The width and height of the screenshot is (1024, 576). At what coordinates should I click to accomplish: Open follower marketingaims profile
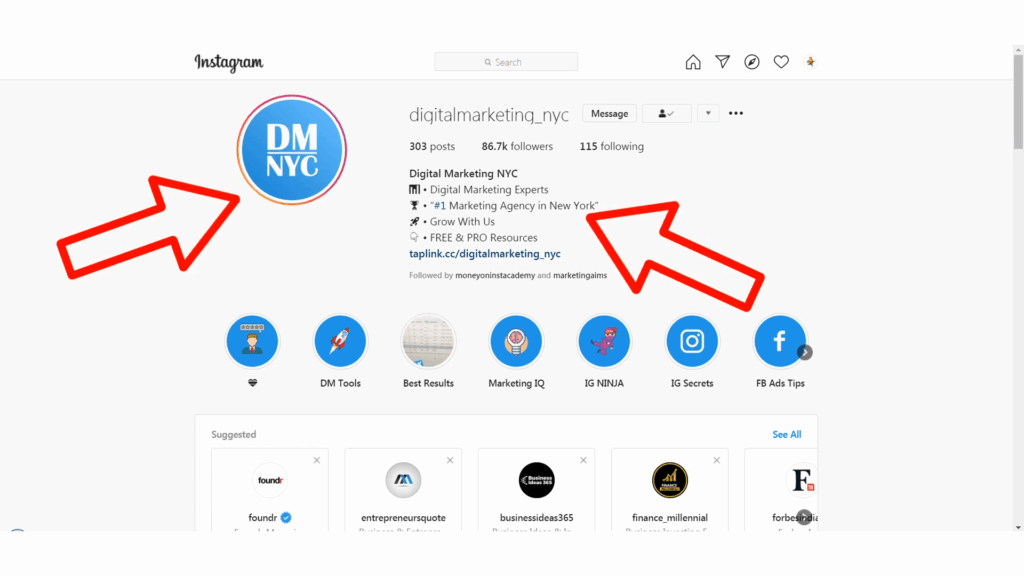pos(580,276)
